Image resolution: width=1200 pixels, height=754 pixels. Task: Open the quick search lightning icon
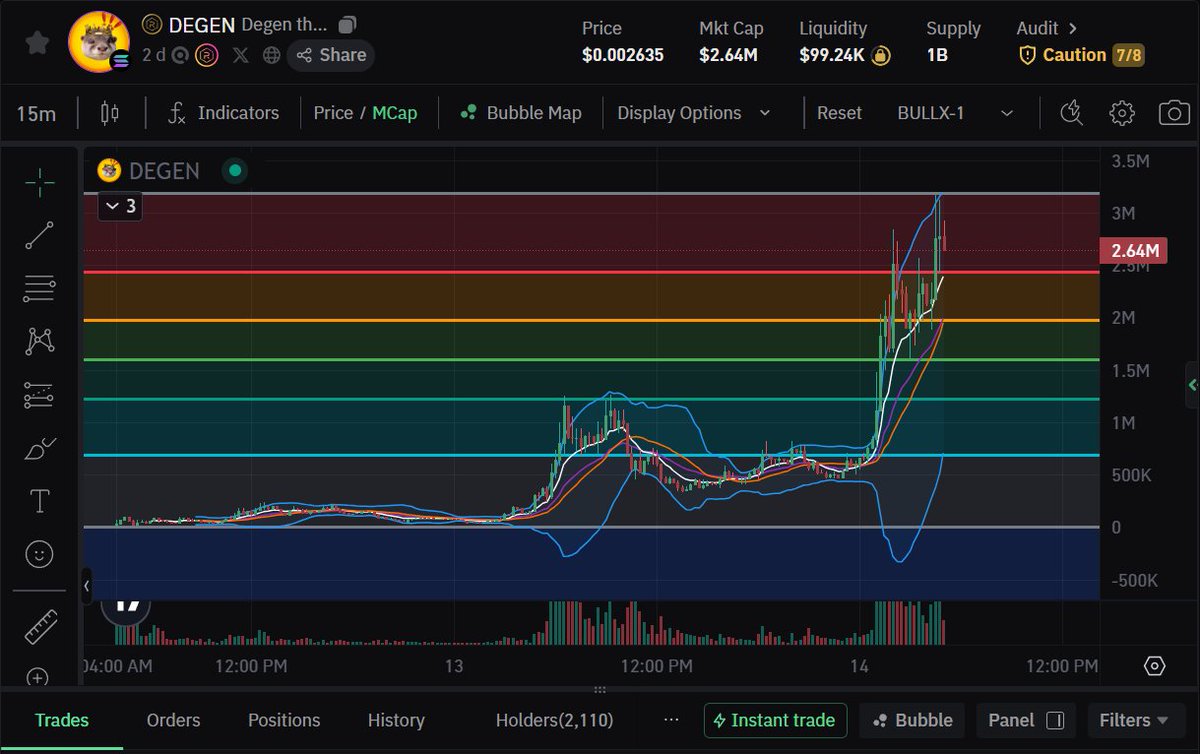coord(1071,113)
